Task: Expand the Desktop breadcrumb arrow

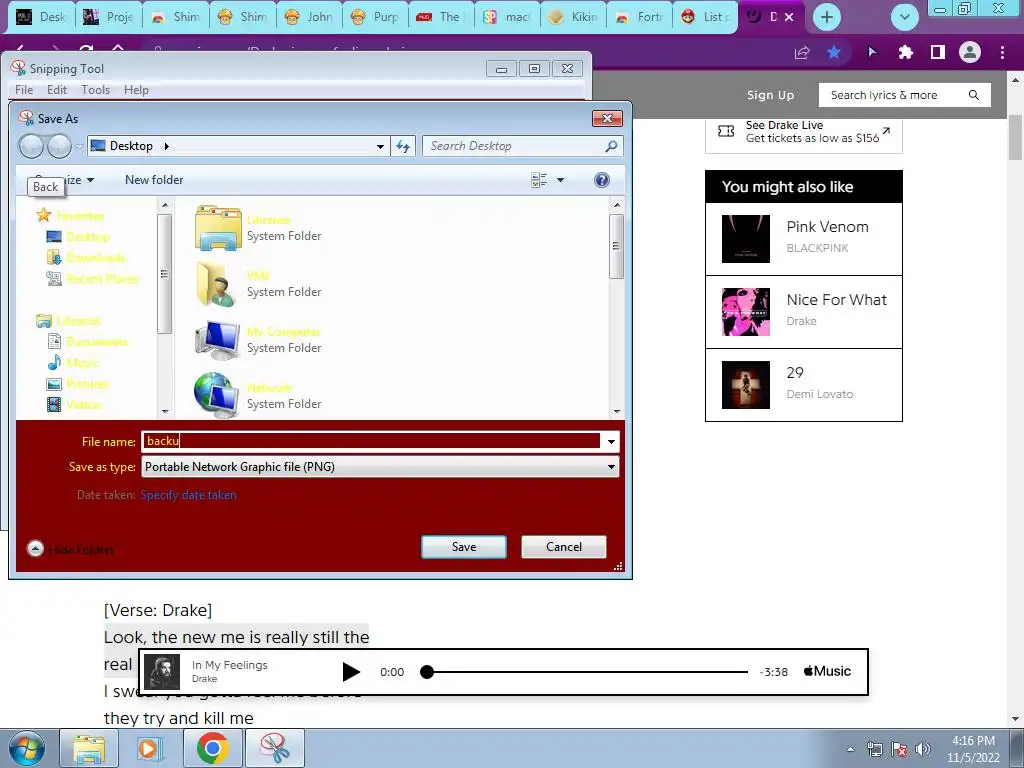Action: pos(167,146)
